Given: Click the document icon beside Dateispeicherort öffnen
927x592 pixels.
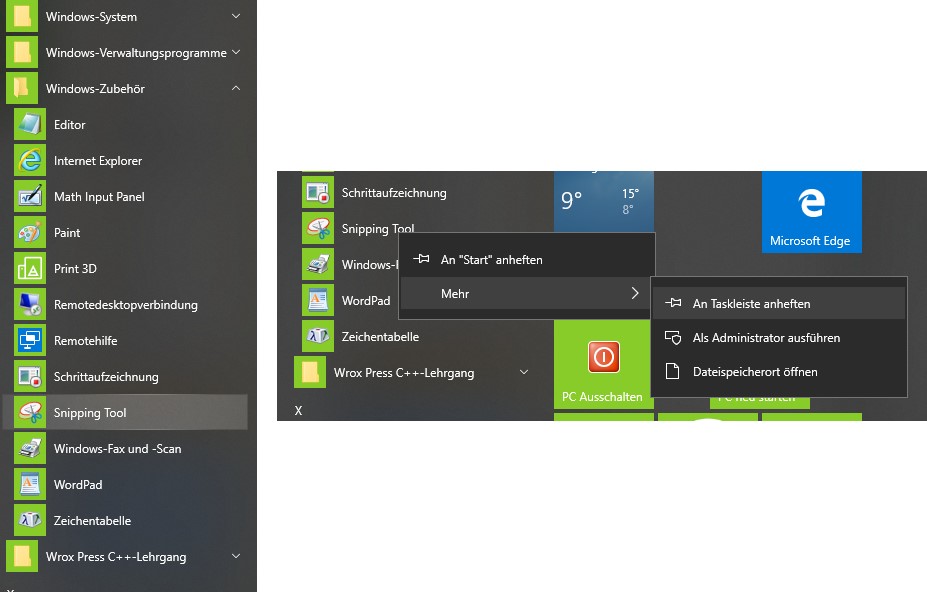Looking at the screenshot, I should point(672,371).
